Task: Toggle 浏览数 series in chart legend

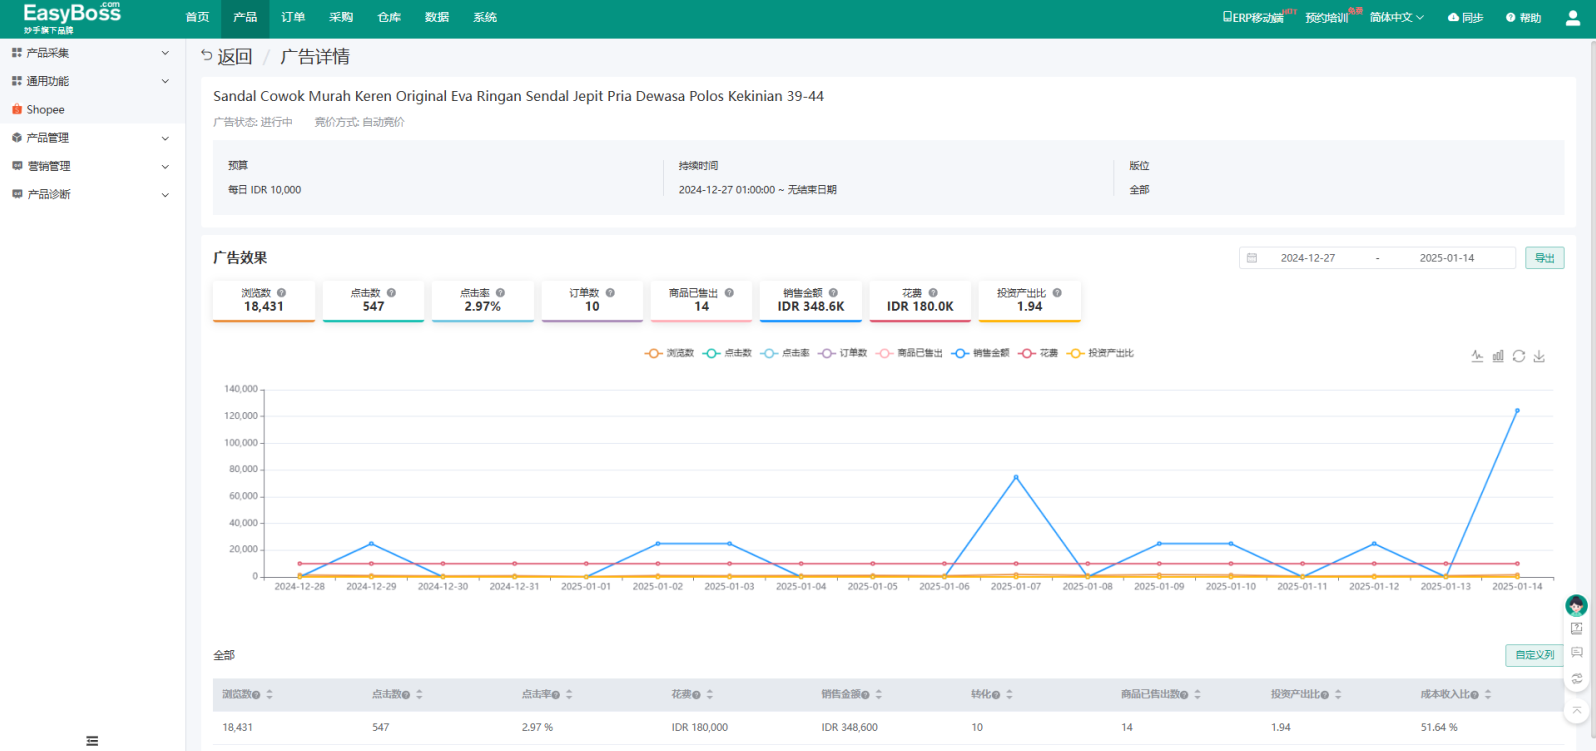Action: pyautogui.click(x=669, y=353)
